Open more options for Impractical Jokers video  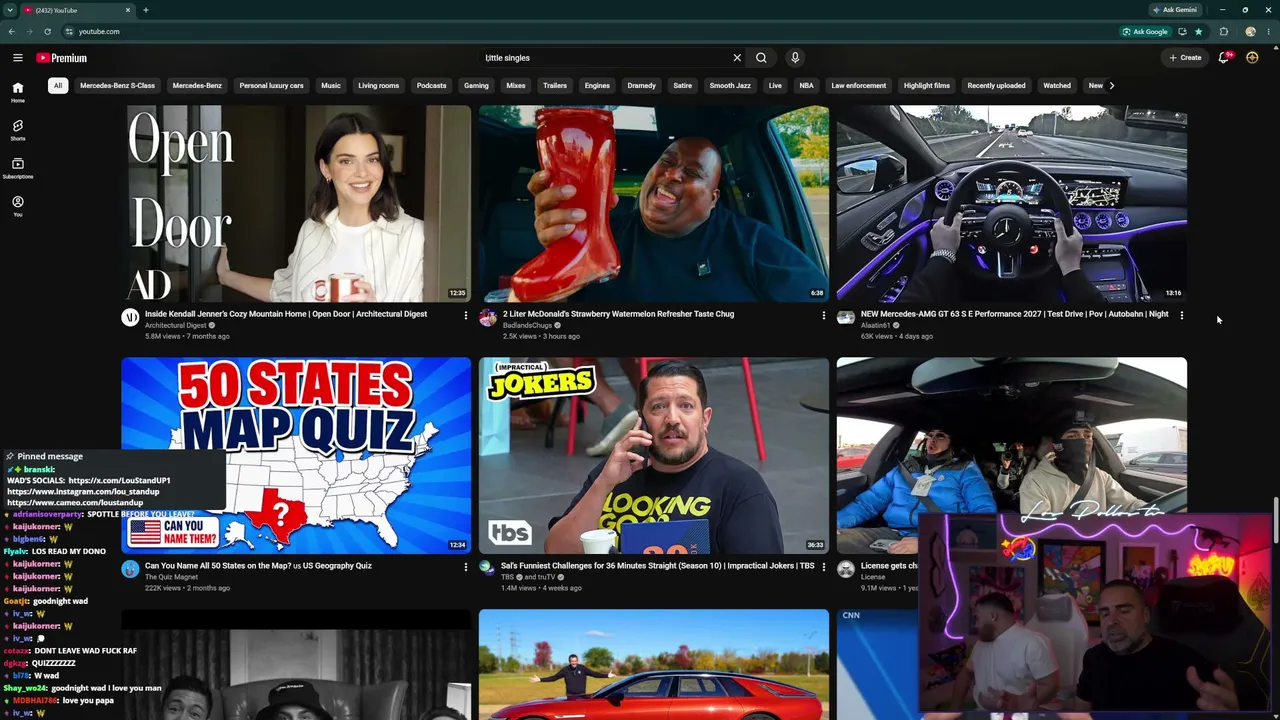click(x=823, y=567)
